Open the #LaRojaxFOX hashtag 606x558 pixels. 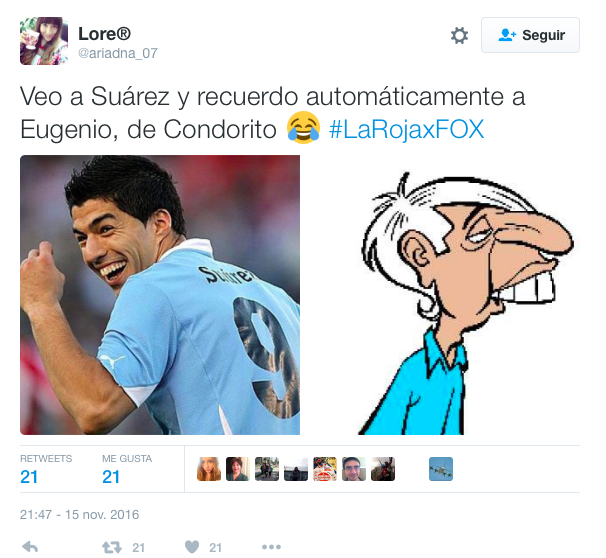[x=406, y=129]
